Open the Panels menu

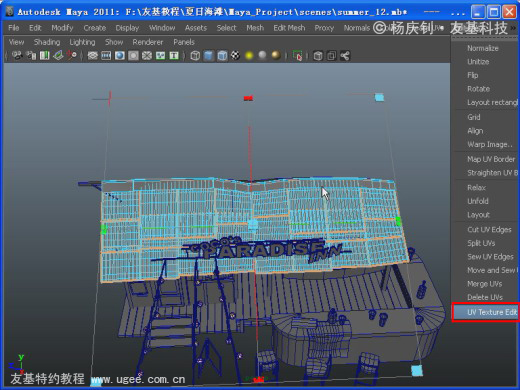184,42
